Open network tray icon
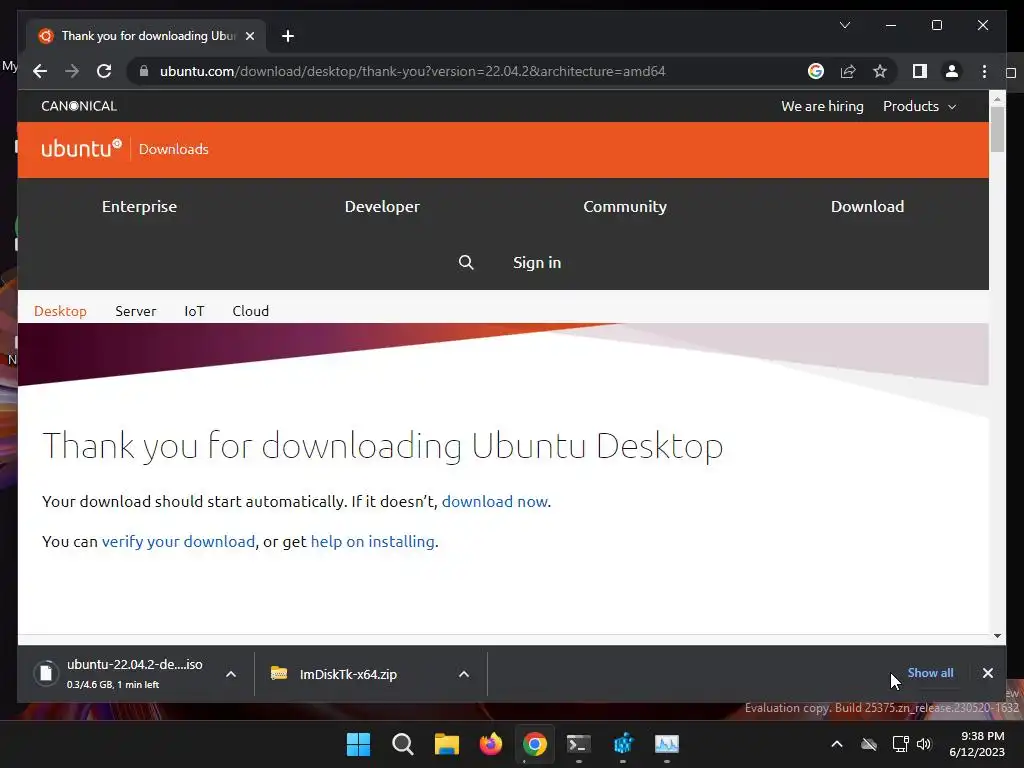This screenshot has width=1024, height=768. point(901,744)
